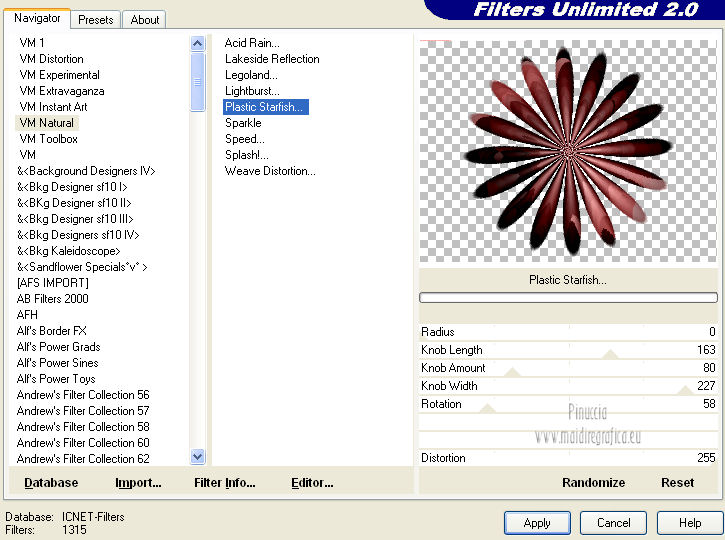Image resolution: width=725 pixels, height=540 pixels.
Task: Click the Knob Length slider handle
Action: [x=610, y=355]
